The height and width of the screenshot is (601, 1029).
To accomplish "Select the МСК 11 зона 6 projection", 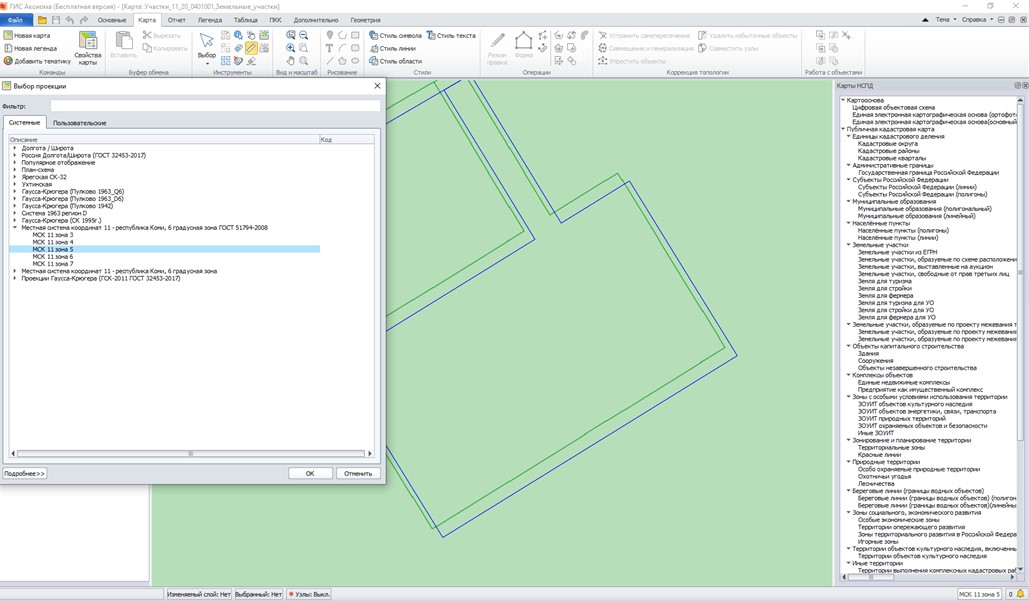I will tap(53, 257).
